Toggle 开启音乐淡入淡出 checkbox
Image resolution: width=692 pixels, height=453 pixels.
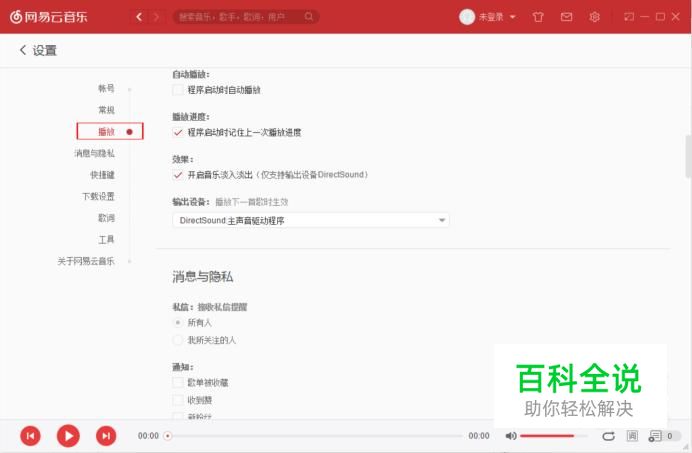point(178,175)
